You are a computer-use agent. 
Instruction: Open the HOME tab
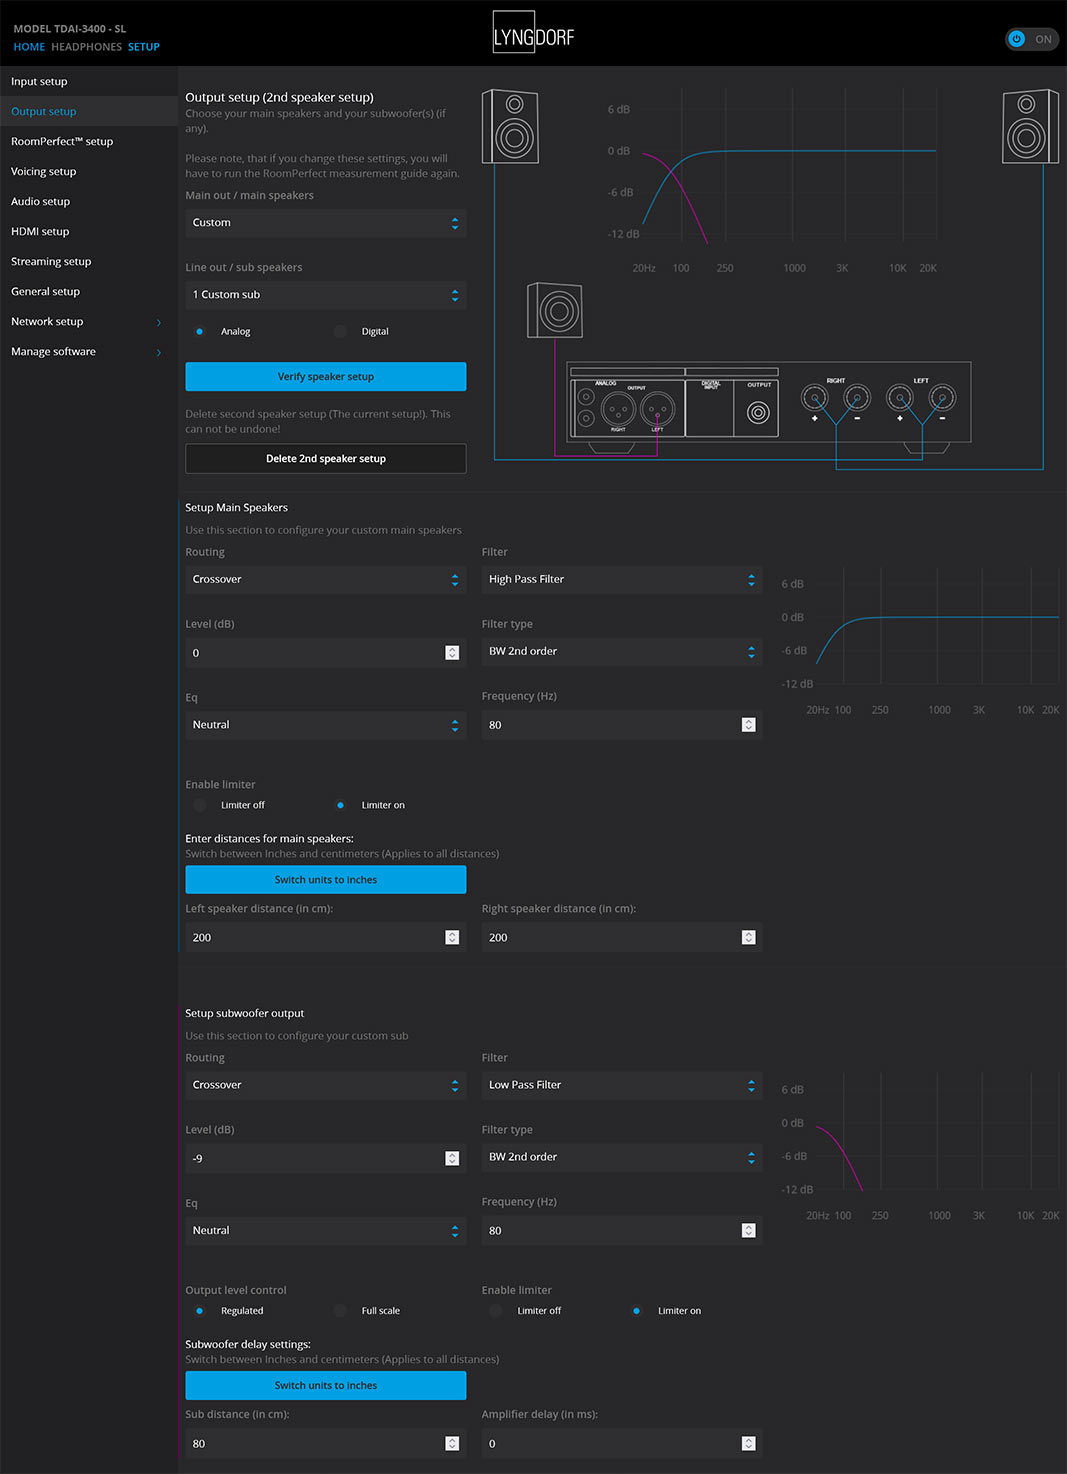[x=29, y=47]
